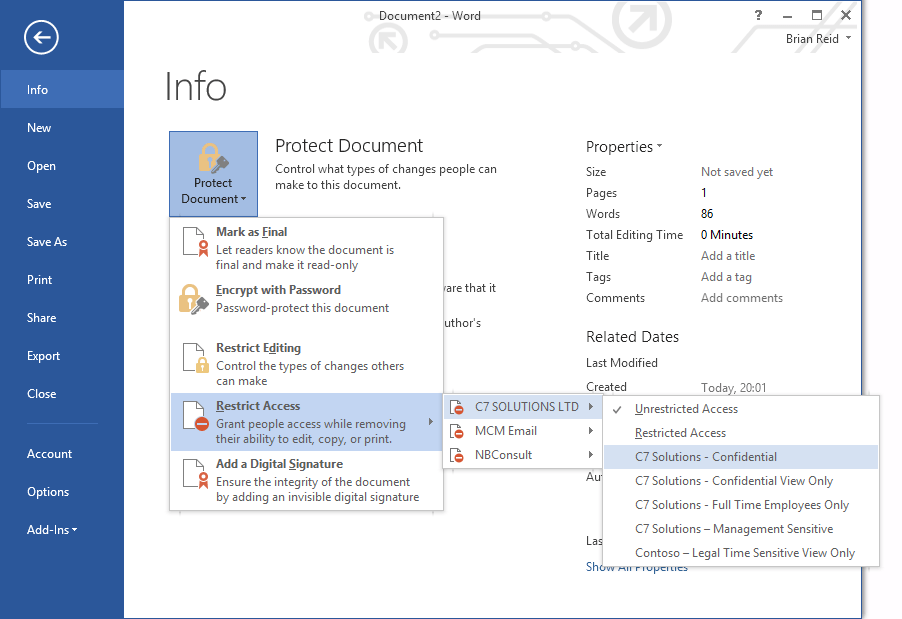Viewport: 902px width, 619px height.
Task: Open the Export tab
Action: [x=43, y=355]
